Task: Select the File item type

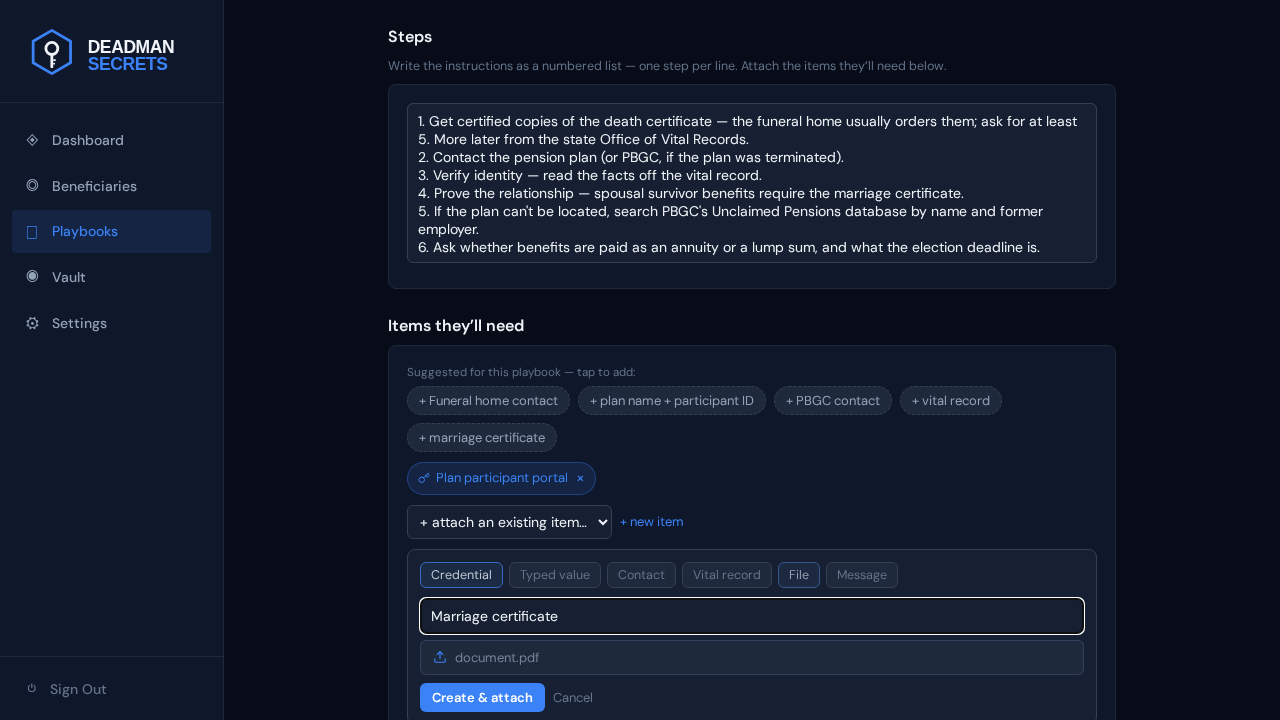Action: [x=799, y=575]
